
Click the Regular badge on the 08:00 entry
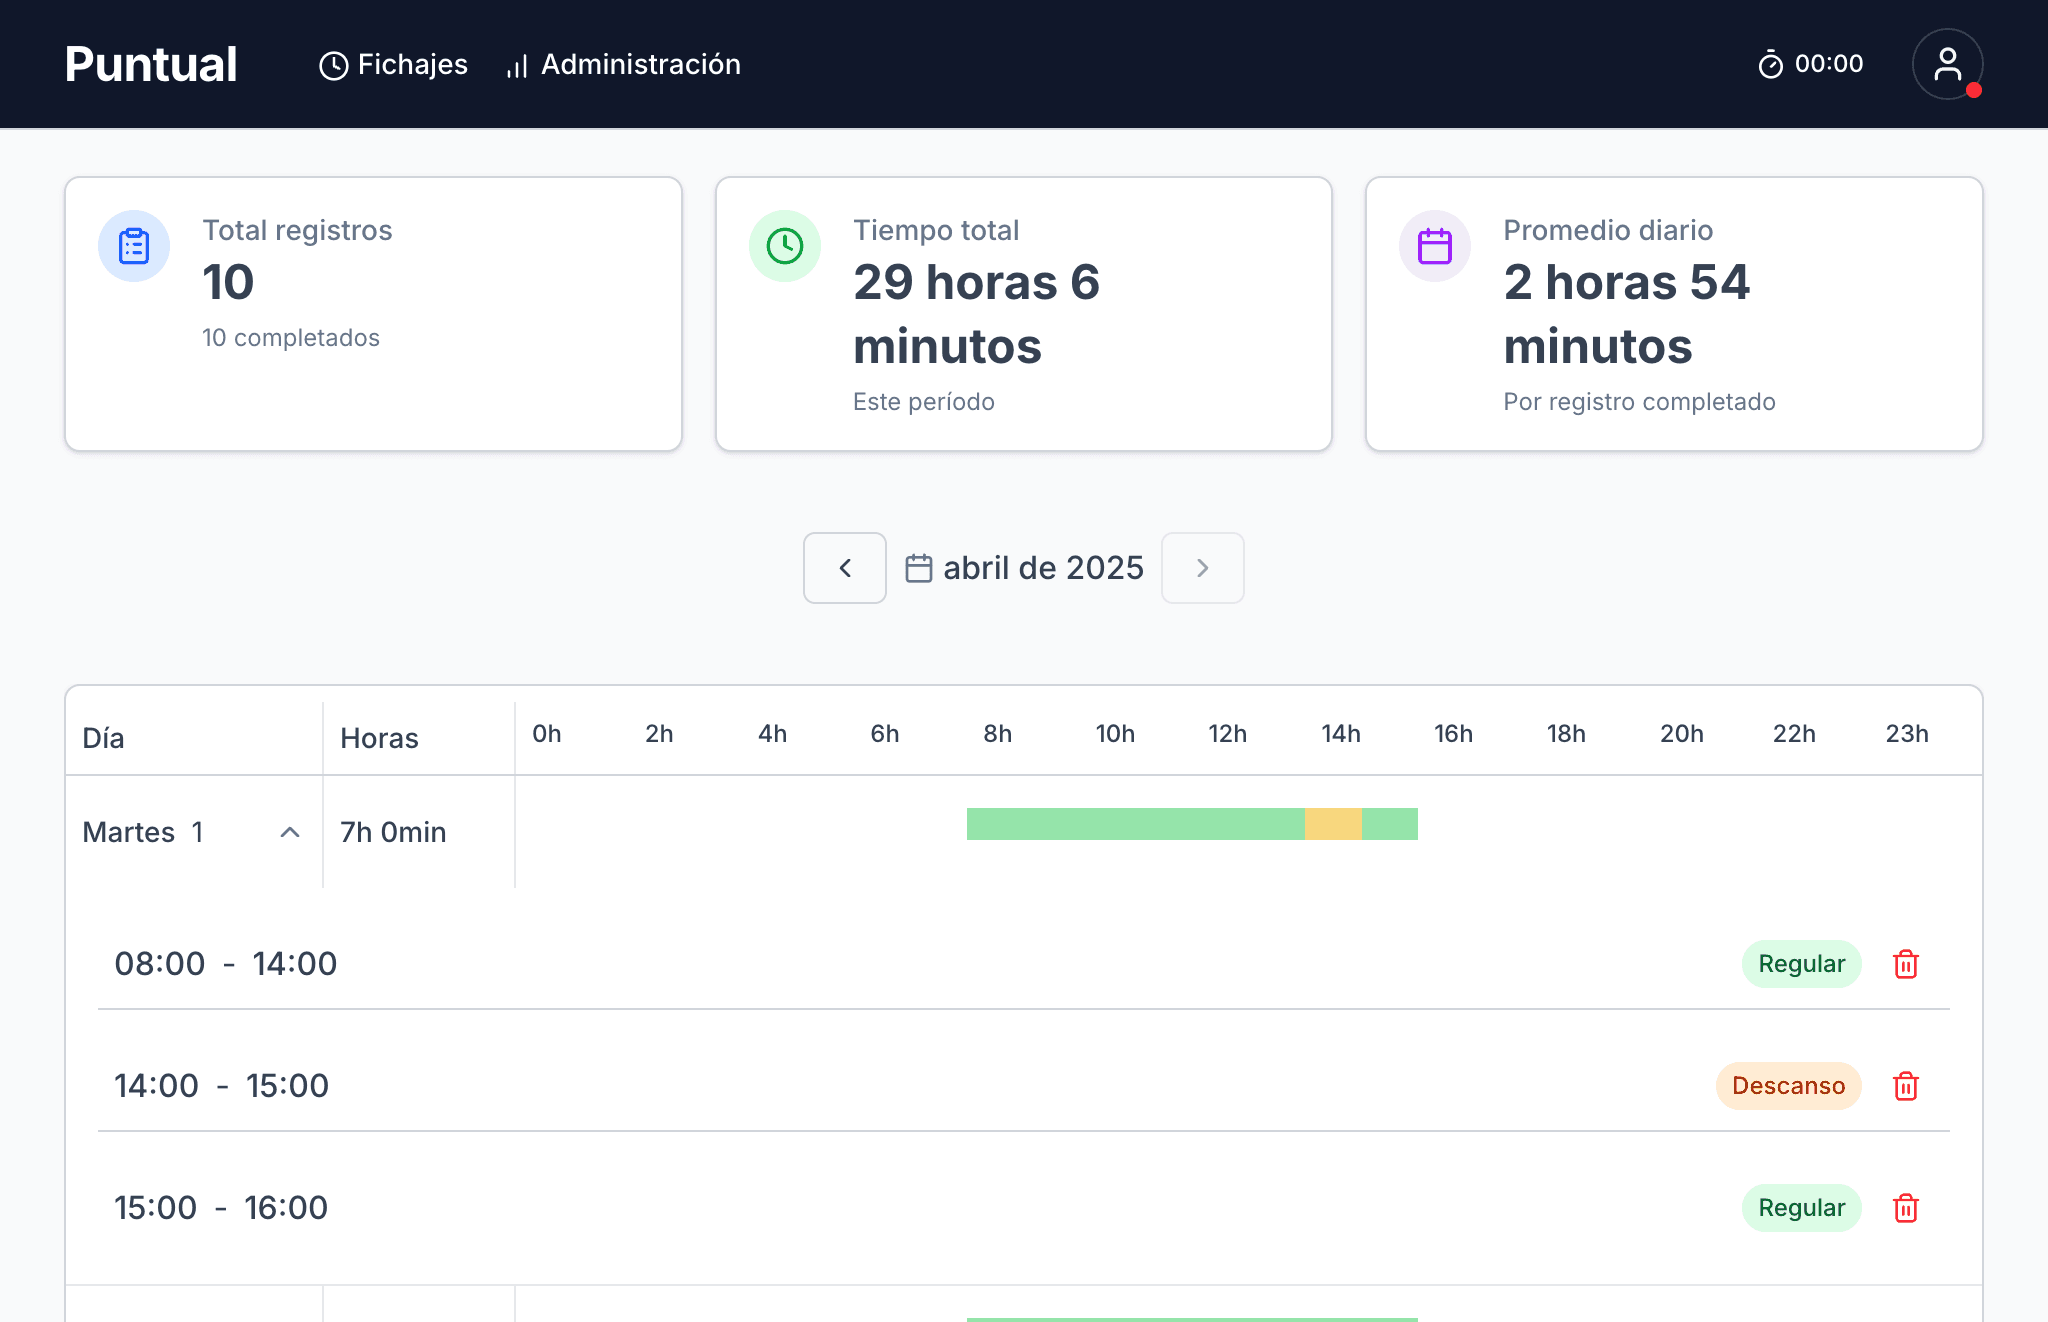[1801, 964]
